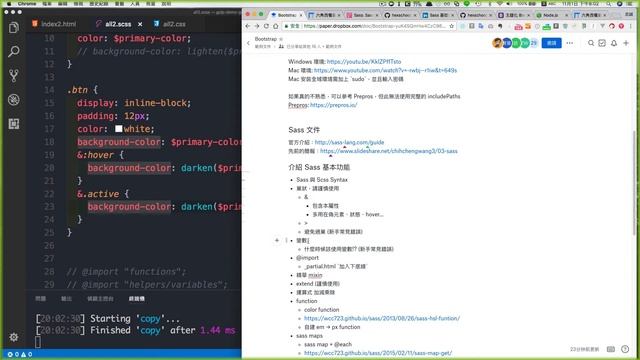This screenshot has width=640, height=360.
Task: Click the Chrome home button
Action: pyautogui.click(x=276, y=26)
